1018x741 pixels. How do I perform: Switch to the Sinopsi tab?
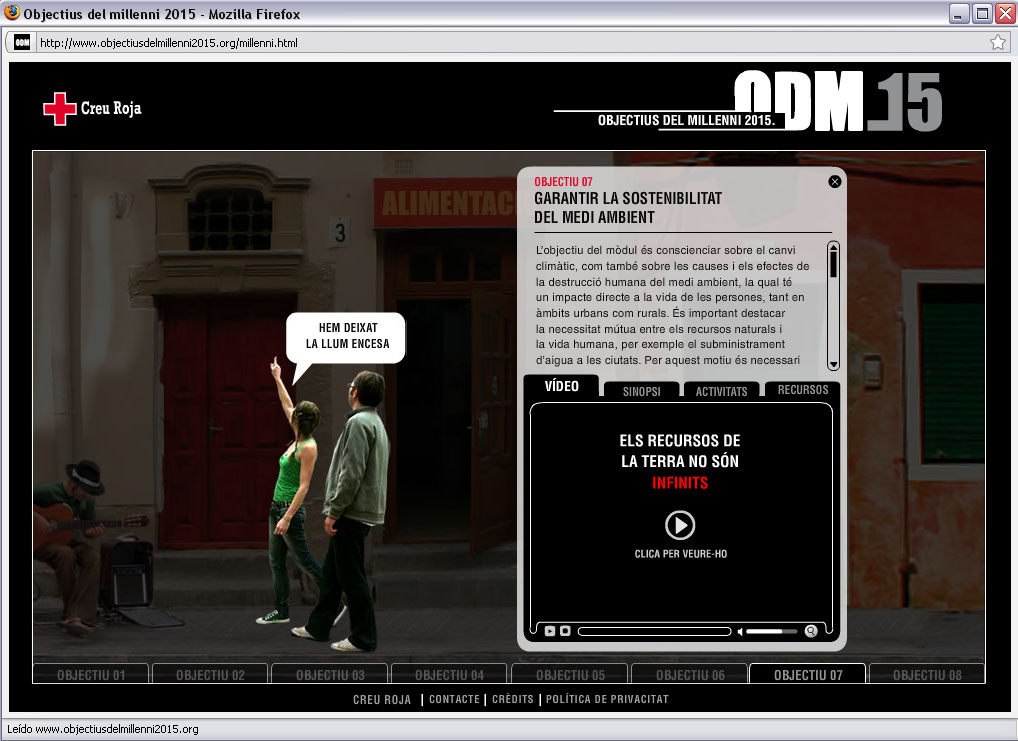click(x=641, y=391)
